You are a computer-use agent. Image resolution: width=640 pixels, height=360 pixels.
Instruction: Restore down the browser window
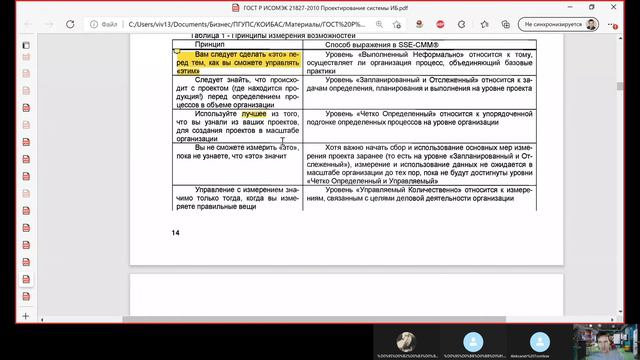point(592,7)
